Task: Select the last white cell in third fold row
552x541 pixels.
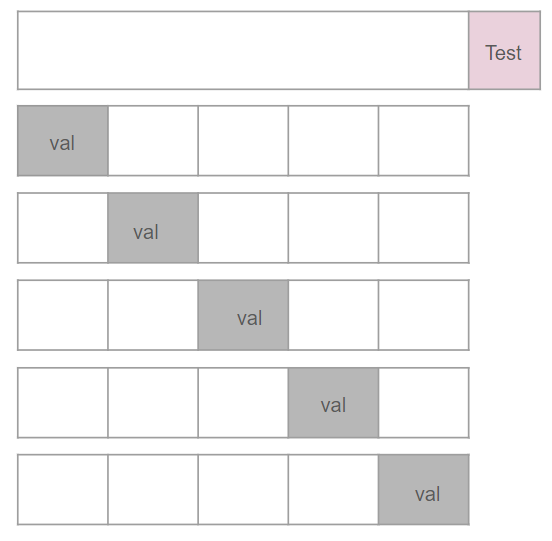Action: pyautogui.click(x=424, y=315)
